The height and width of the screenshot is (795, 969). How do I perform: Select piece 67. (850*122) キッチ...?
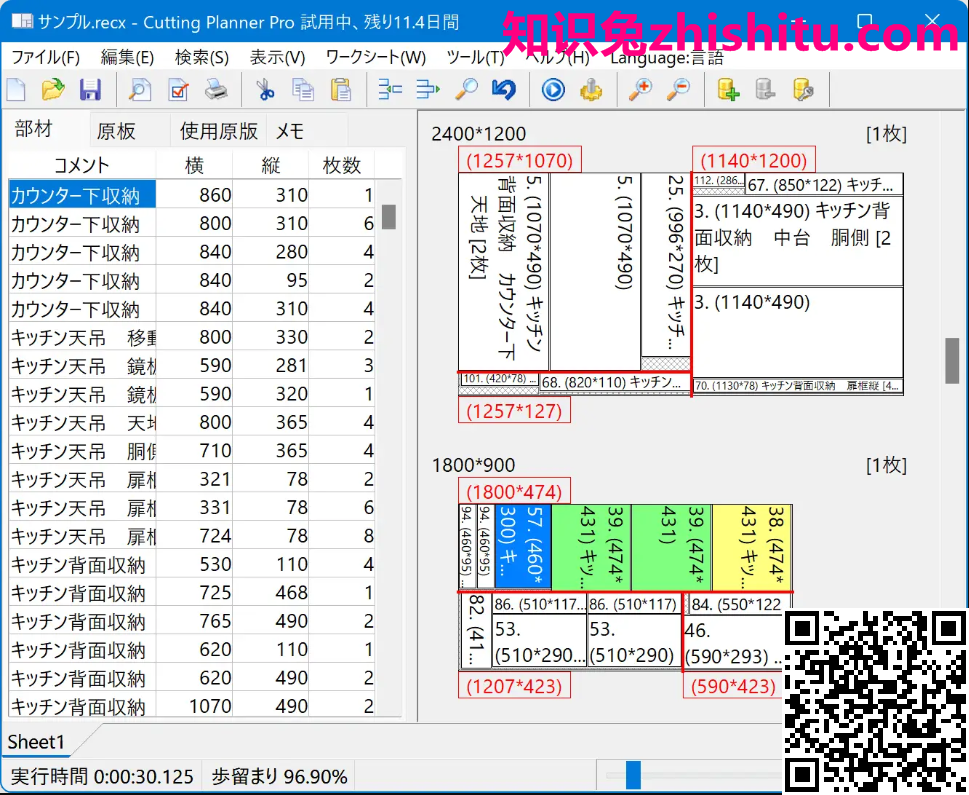(824, 184)
